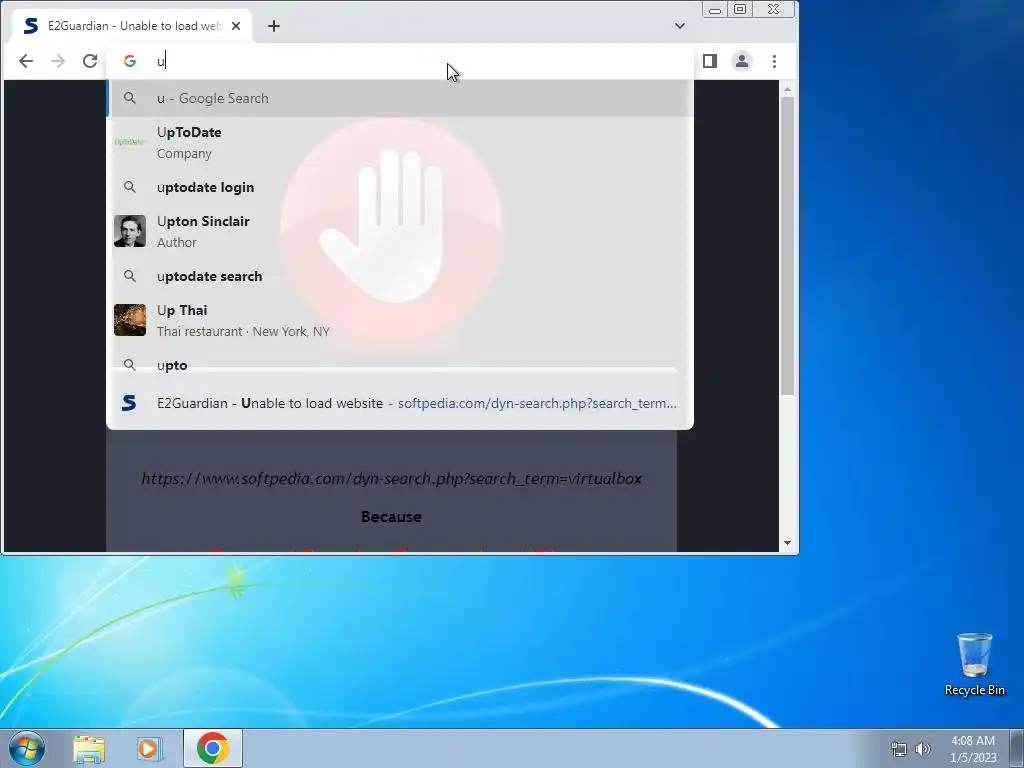Reload the page with the refresh icon
The height and width of the screenshot is (768, 1024).
89,61
